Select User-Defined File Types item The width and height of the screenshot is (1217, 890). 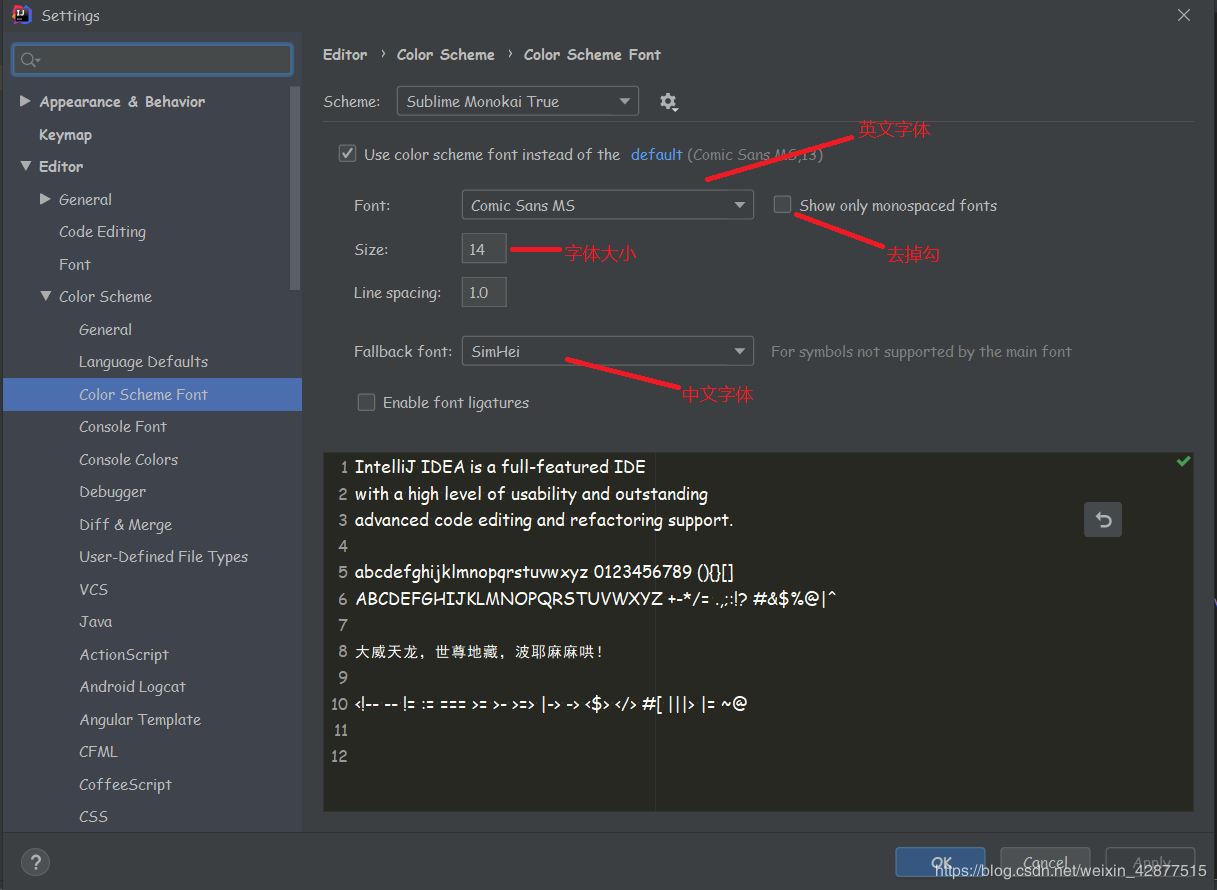[x=164, y=556]
